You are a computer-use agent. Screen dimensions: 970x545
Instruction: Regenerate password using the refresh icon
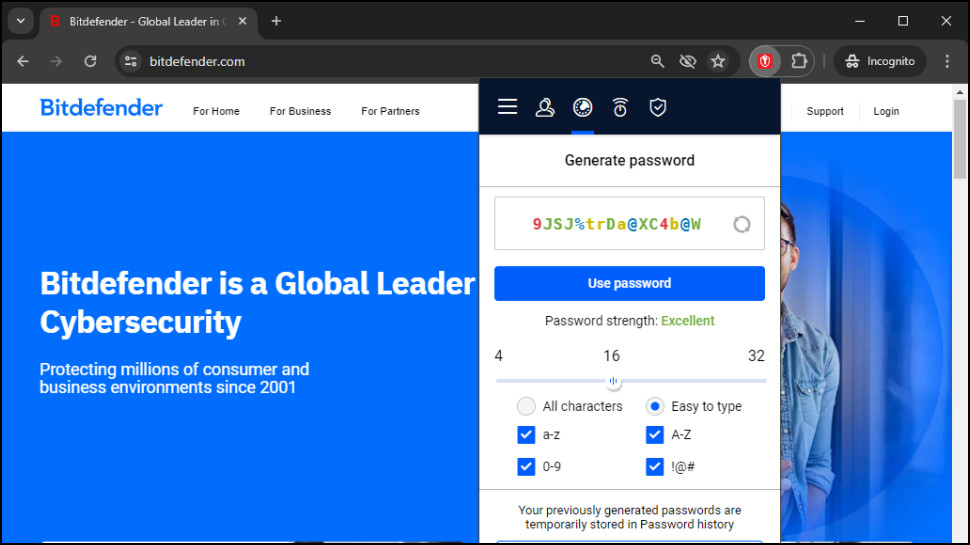(x=742, y=224)
